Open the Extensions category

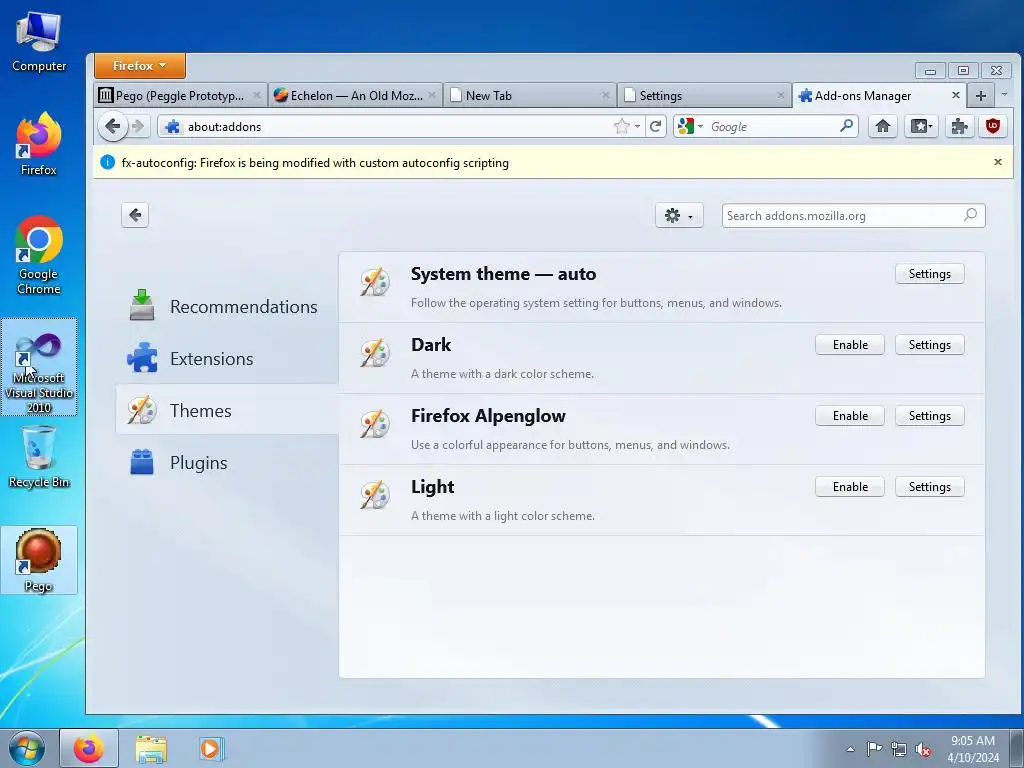[227, 359]
